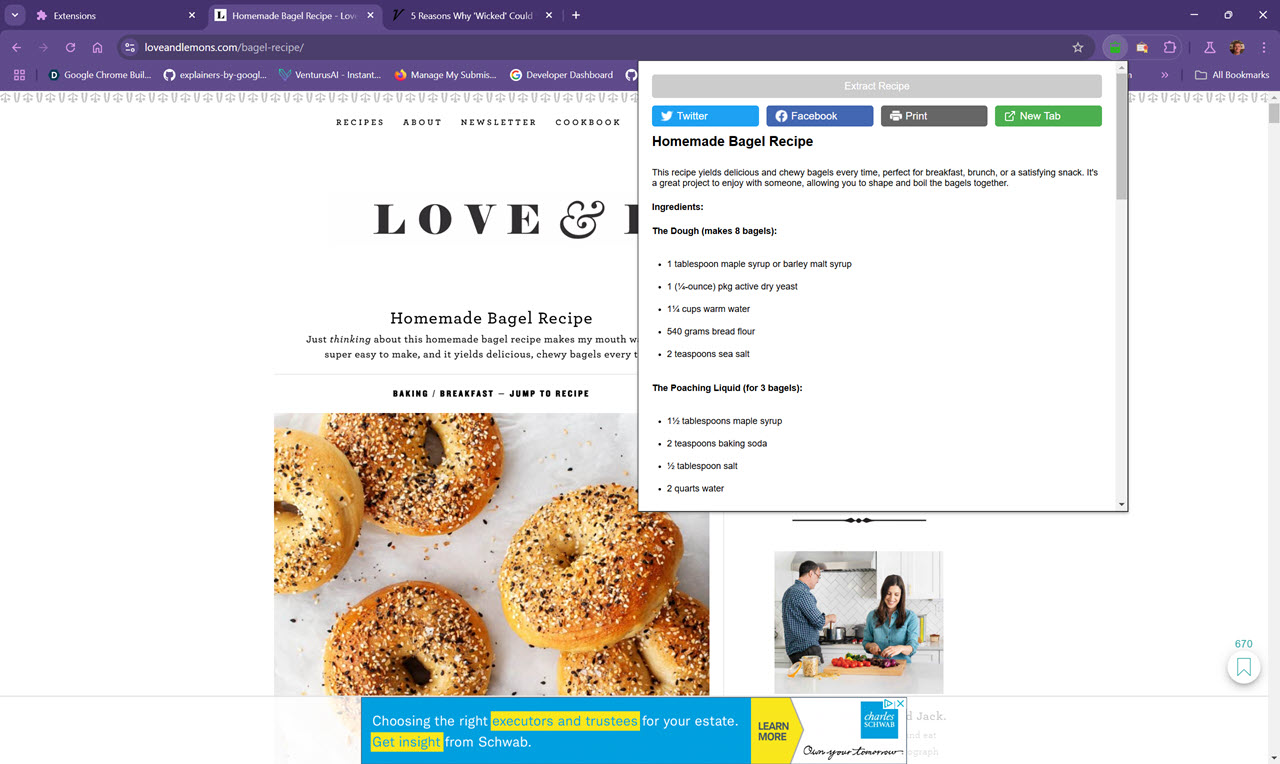Print the extracted recipe
Screen dimensions: 1280x764
point(934,116)
